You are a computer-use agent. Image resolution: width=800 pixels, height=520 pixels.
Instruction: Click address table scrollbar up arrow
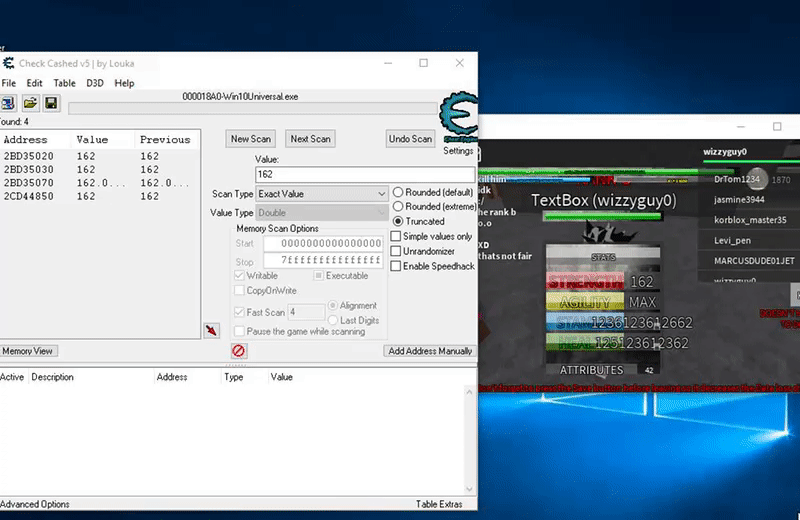click(469, 391)
